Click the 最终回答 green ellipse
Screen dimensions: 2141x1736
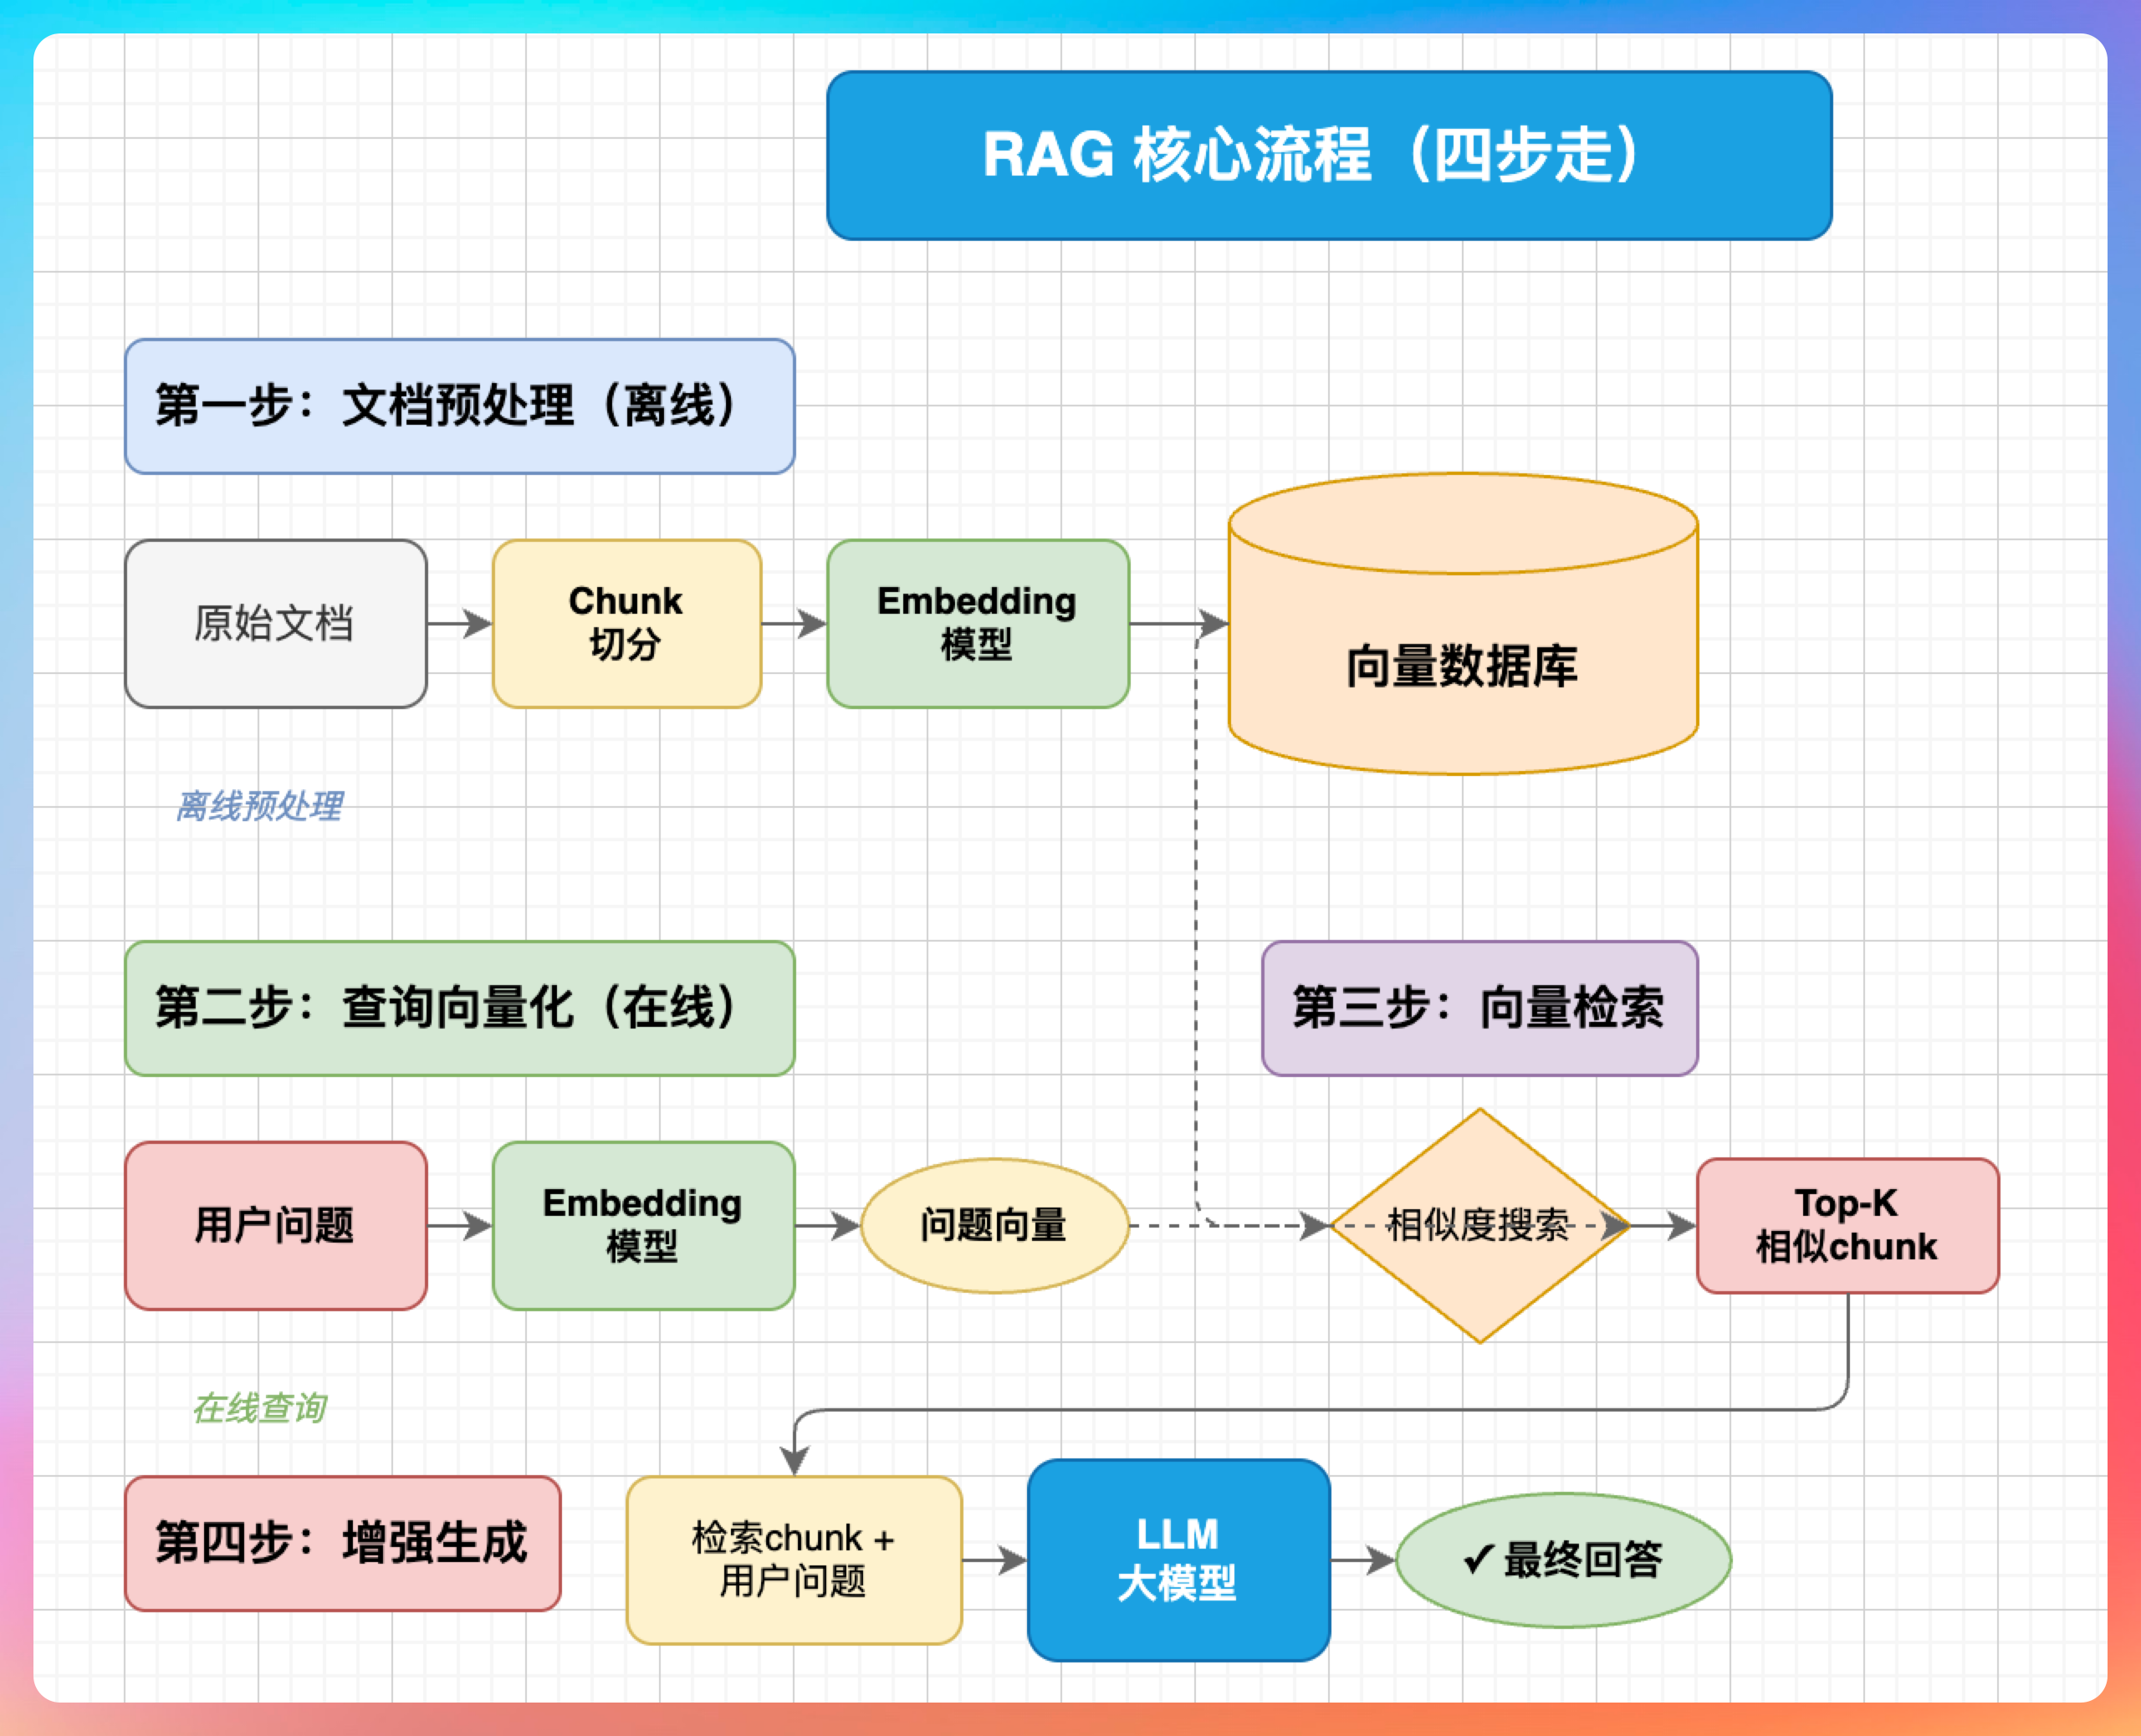[1563, 1560]
